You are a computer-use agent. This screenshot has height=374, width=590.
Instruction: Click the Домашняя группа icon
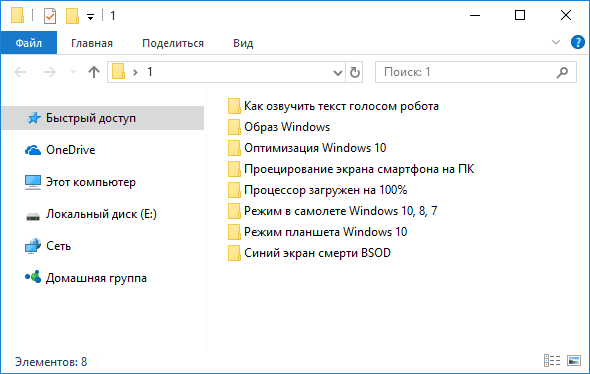point(33,277)
